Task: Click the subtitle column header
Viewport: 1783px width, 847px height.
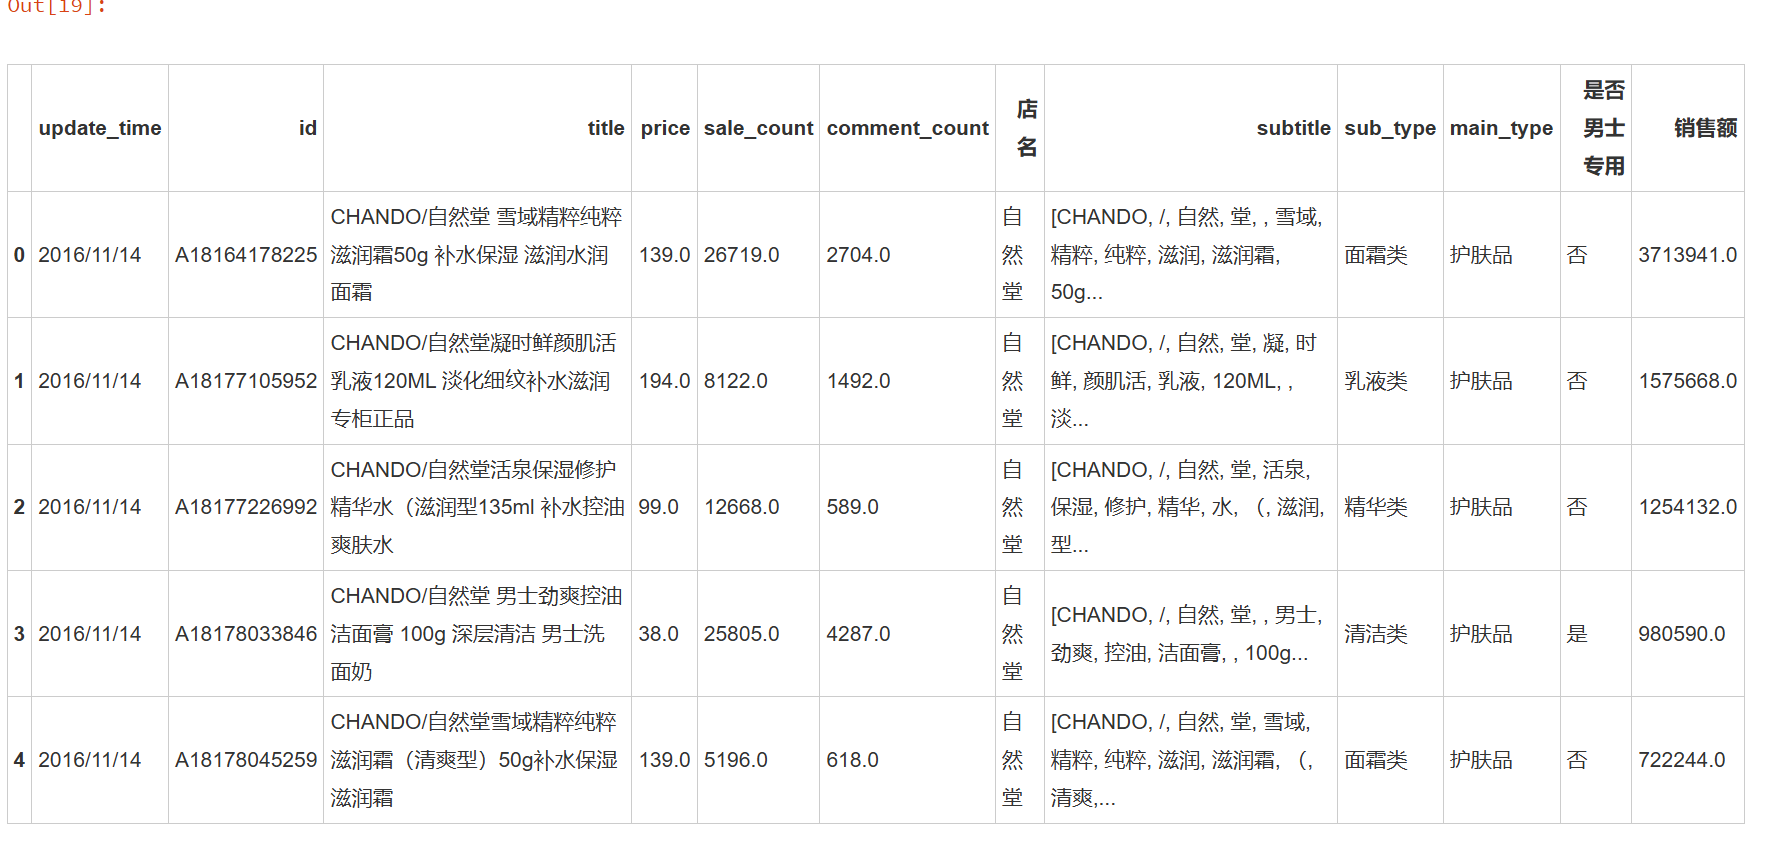Action: click(x=1293, y=128)
